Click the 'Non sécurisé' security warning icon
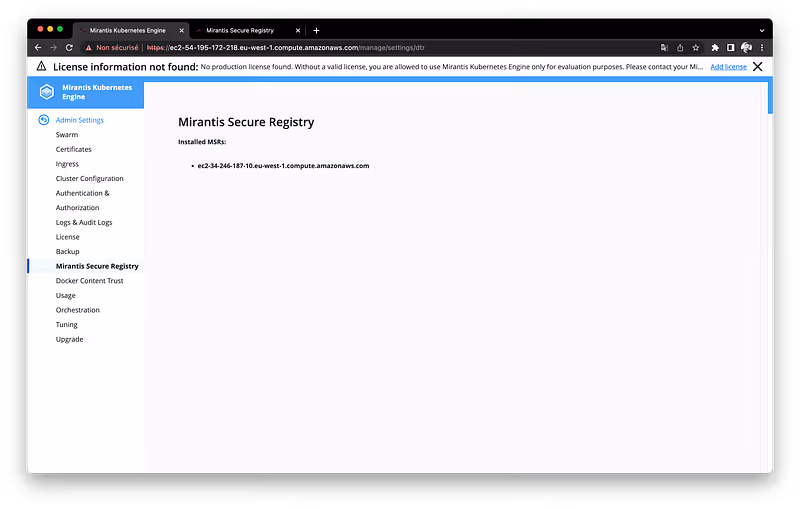This screenshot has height=509, width=800. pos(88,47)
